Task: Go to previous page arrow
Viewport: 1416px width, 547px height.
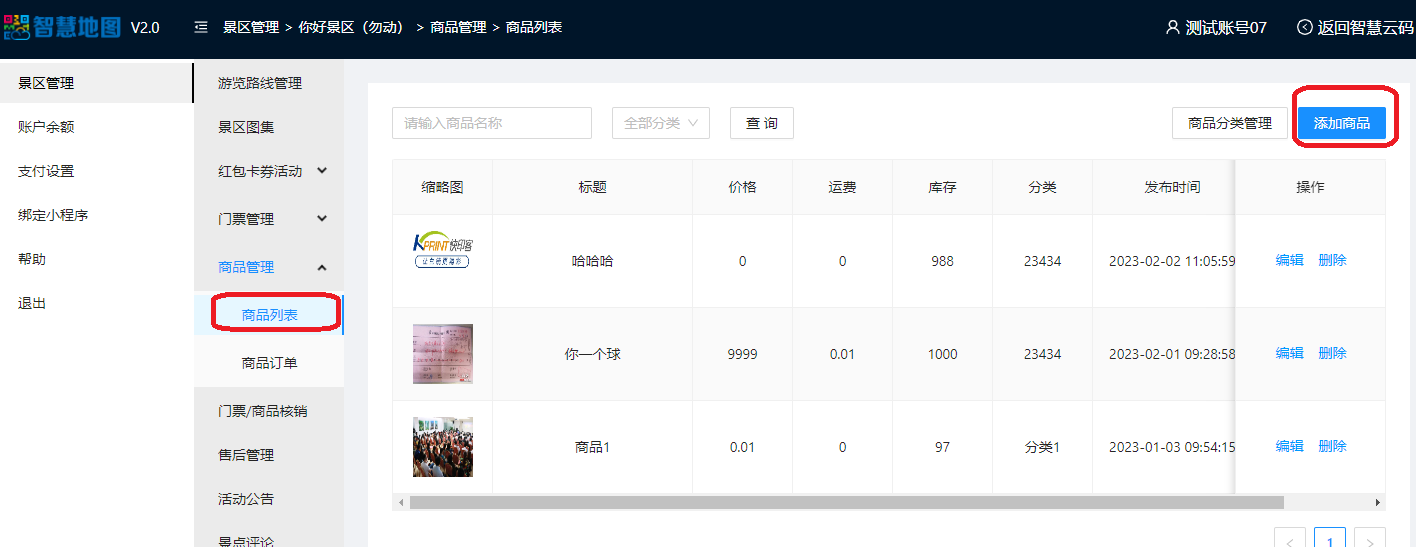Action: pyautogui.click(x=1289, y=541)
